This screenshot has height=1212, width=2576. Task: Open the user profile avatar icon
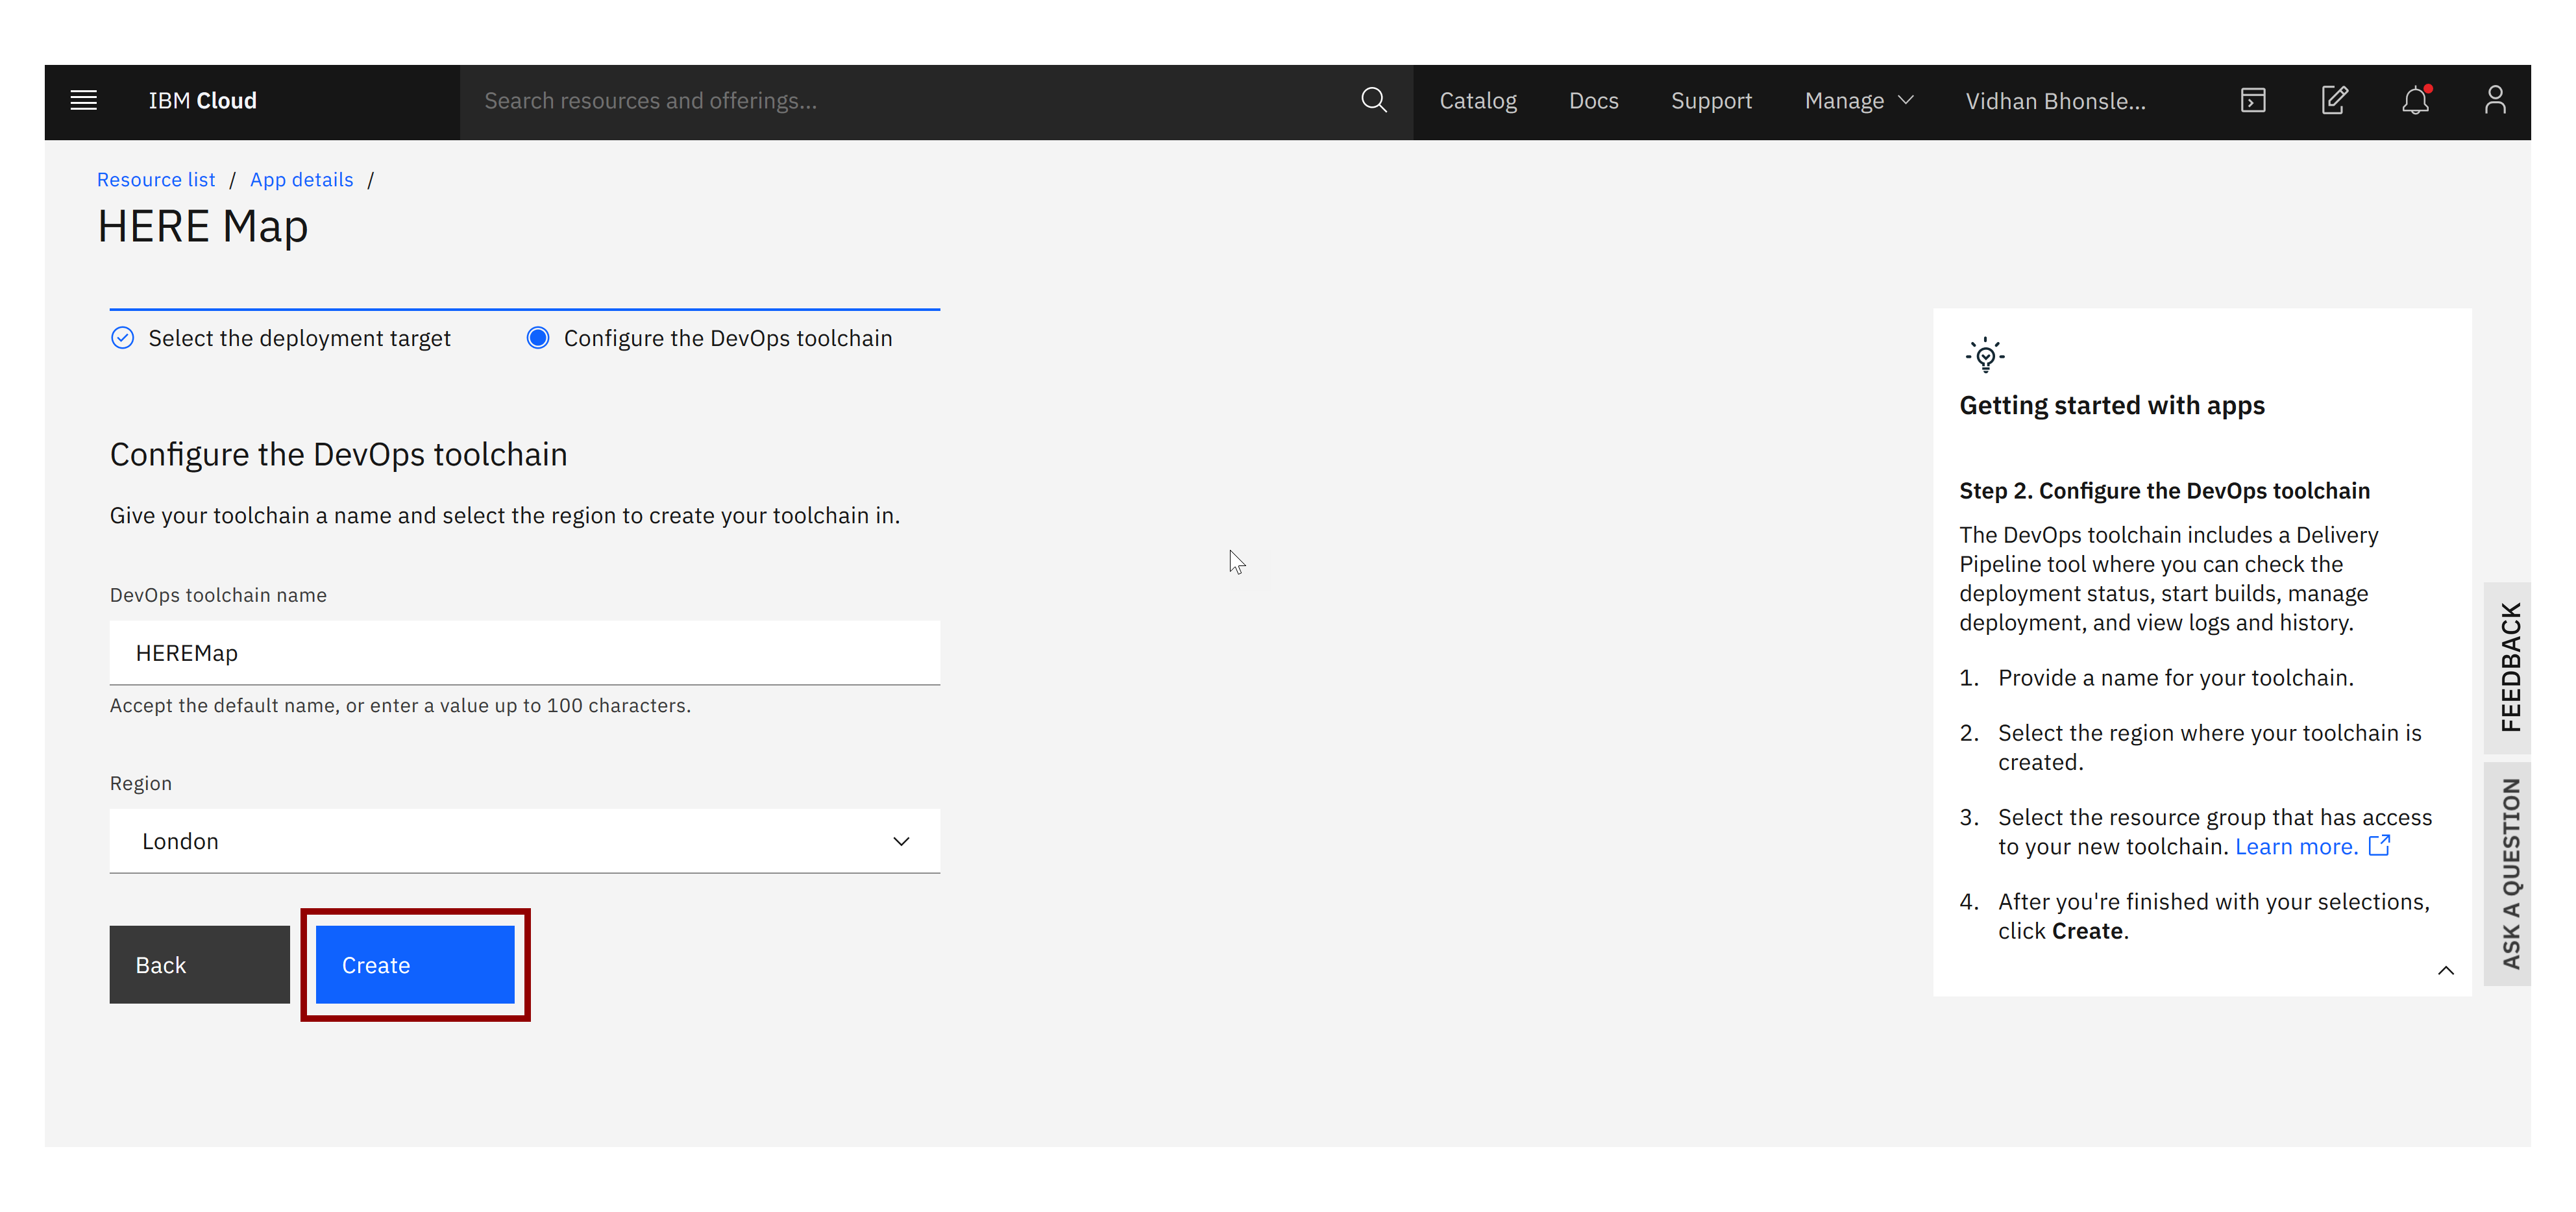click(2495, 101)
